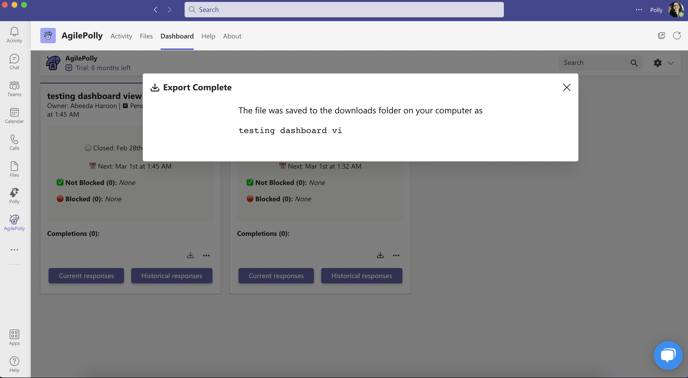The width and height of the screenshot is (688, 378).
Task: Close the Export Complete dialog
Action: coord(566,87)
